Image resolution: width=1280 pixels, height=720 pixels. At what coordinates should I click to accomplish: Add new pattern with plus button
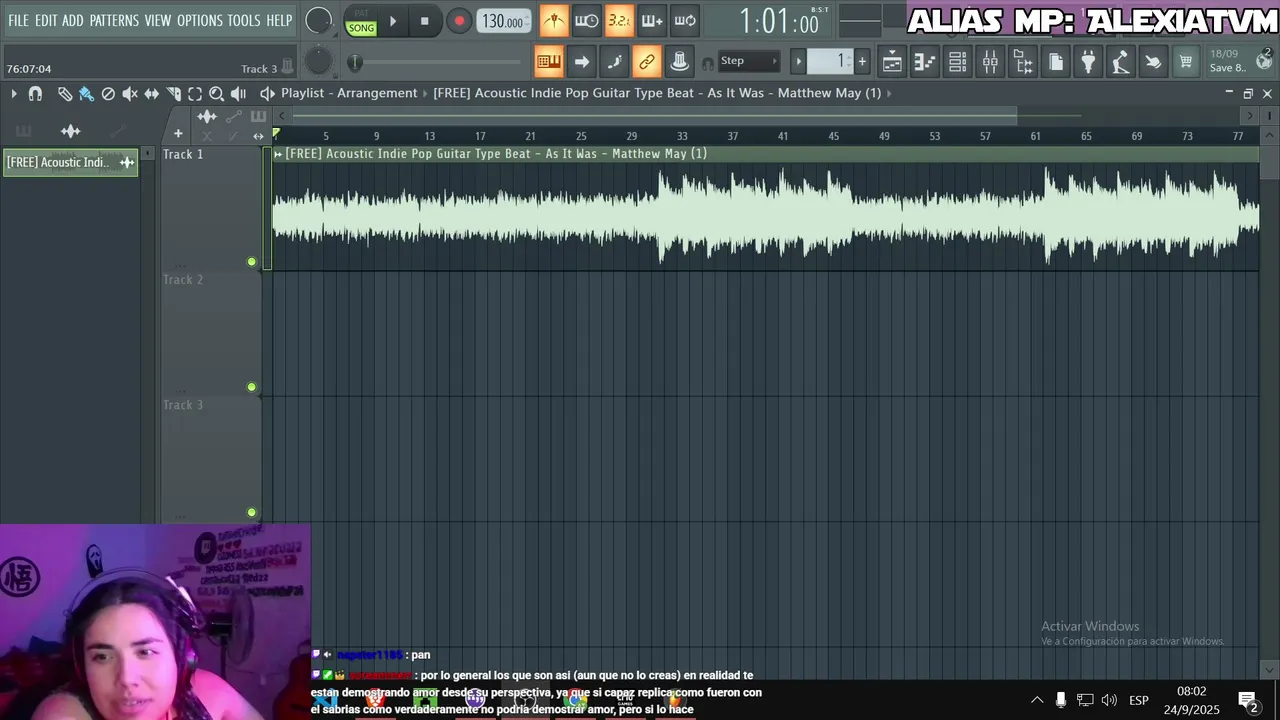pyautogui.click(x=862, y=62)
